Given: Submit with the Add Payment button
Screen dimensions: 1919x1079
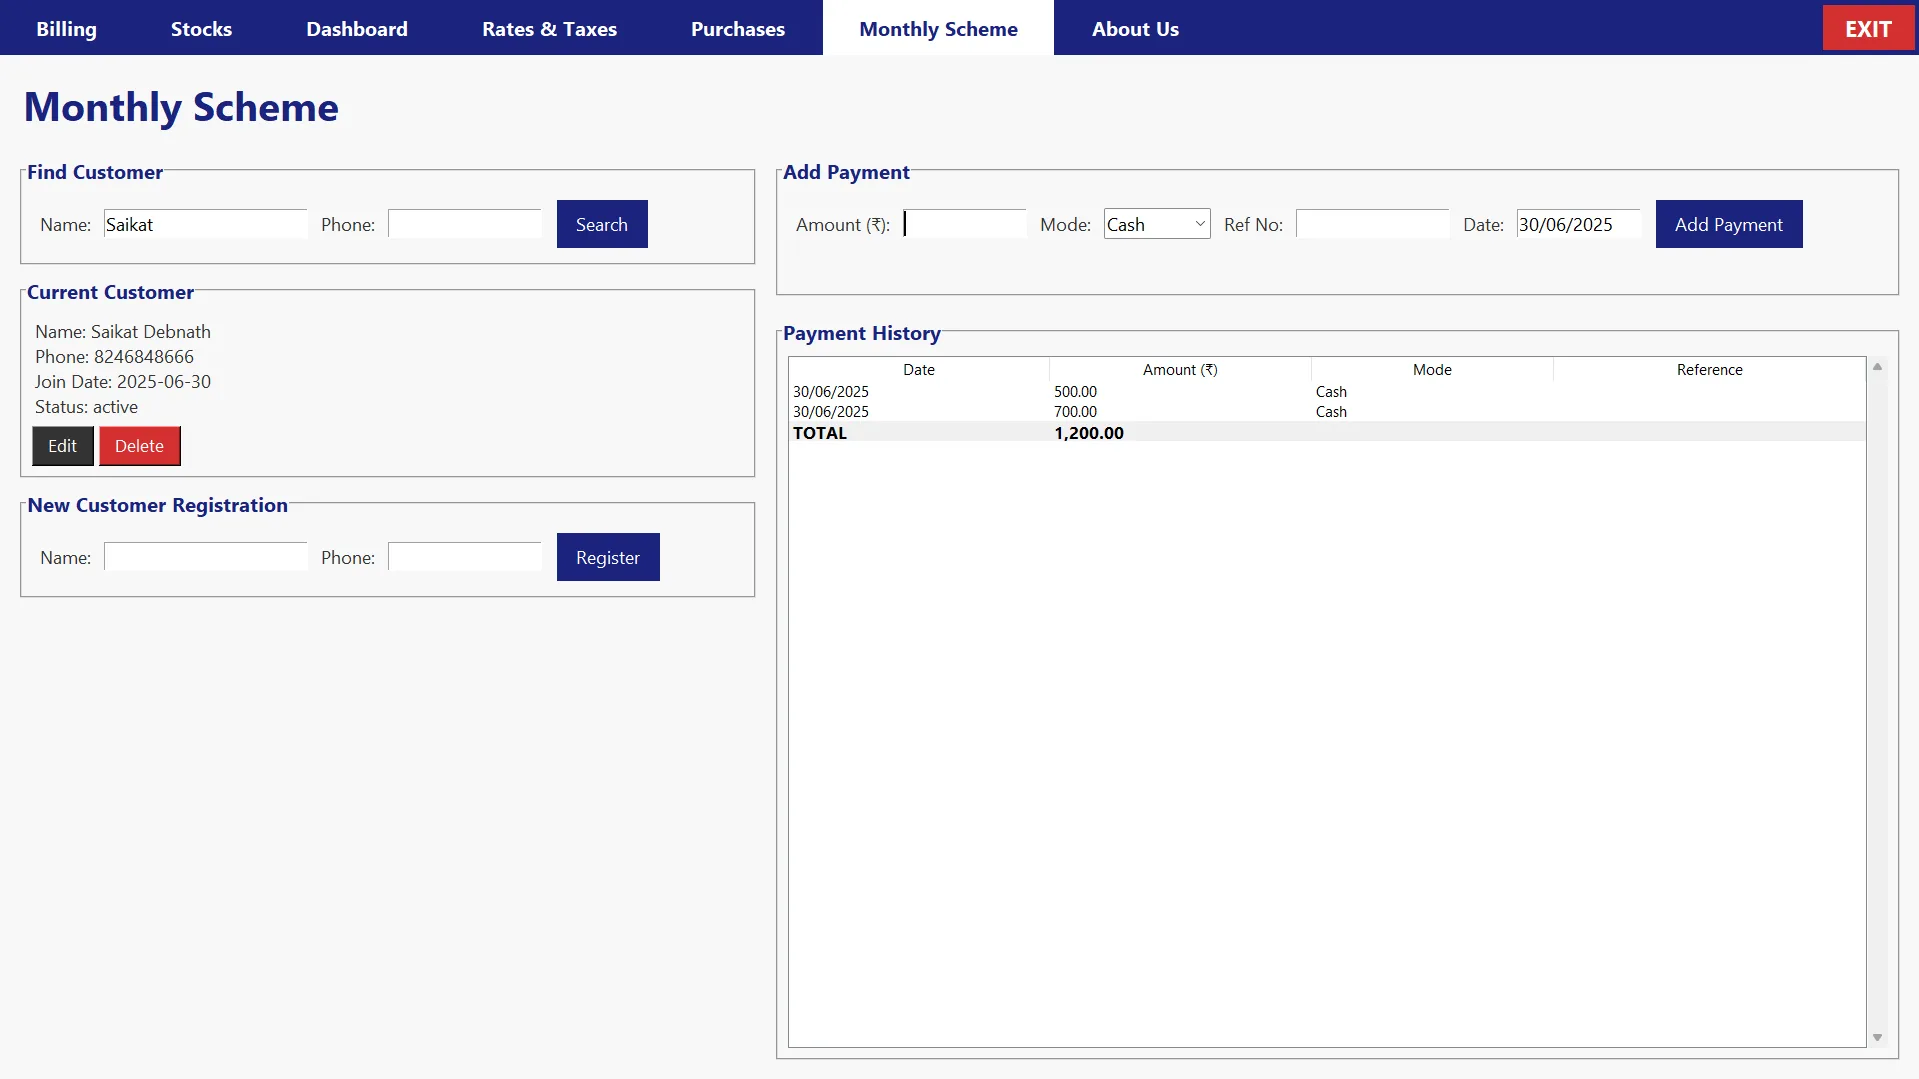Looking at the screenshot, I should pos(1728,224).
